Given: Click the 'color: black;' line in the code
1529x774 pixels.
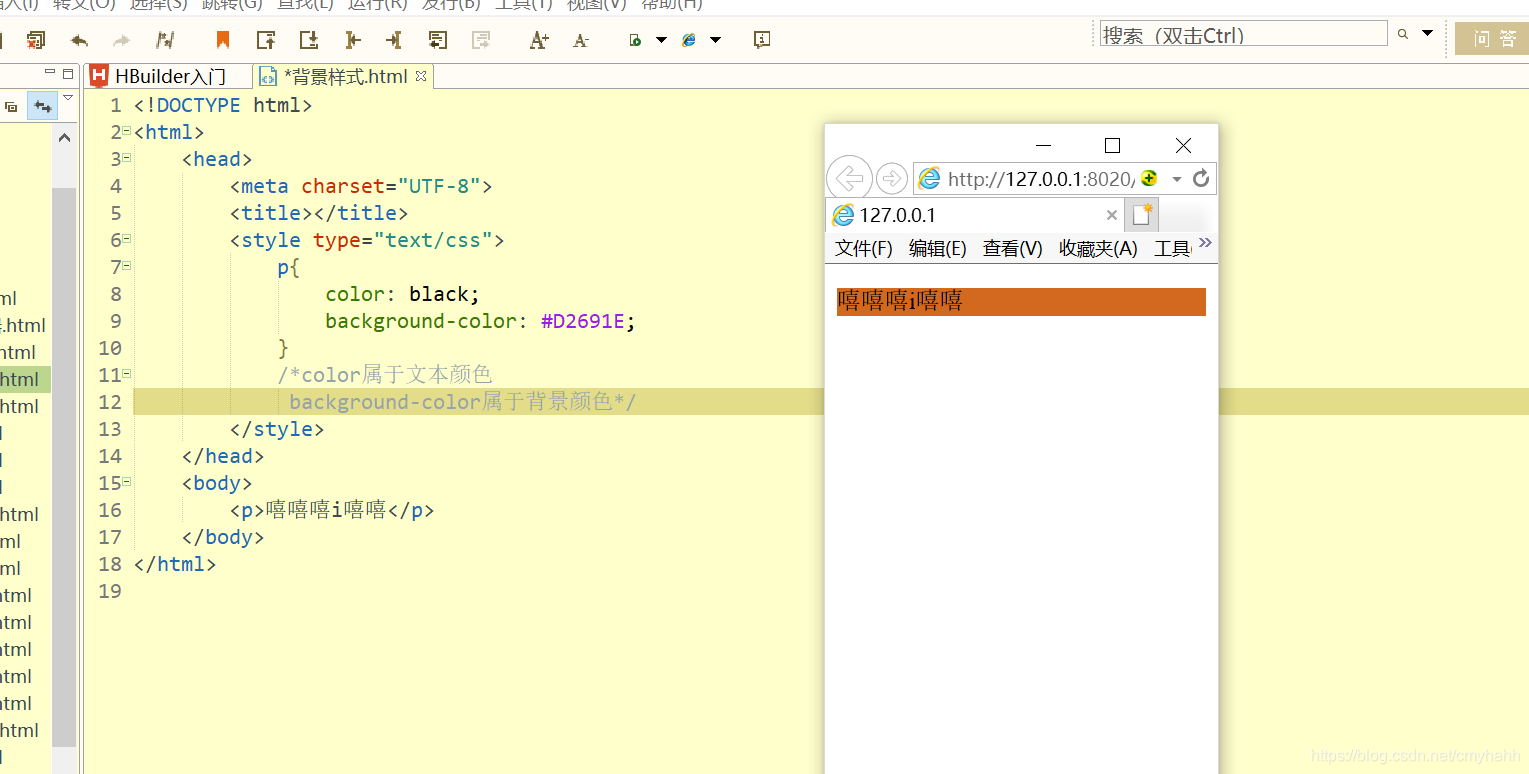Looking at the screenshot, I should click(x=403, y=294).
